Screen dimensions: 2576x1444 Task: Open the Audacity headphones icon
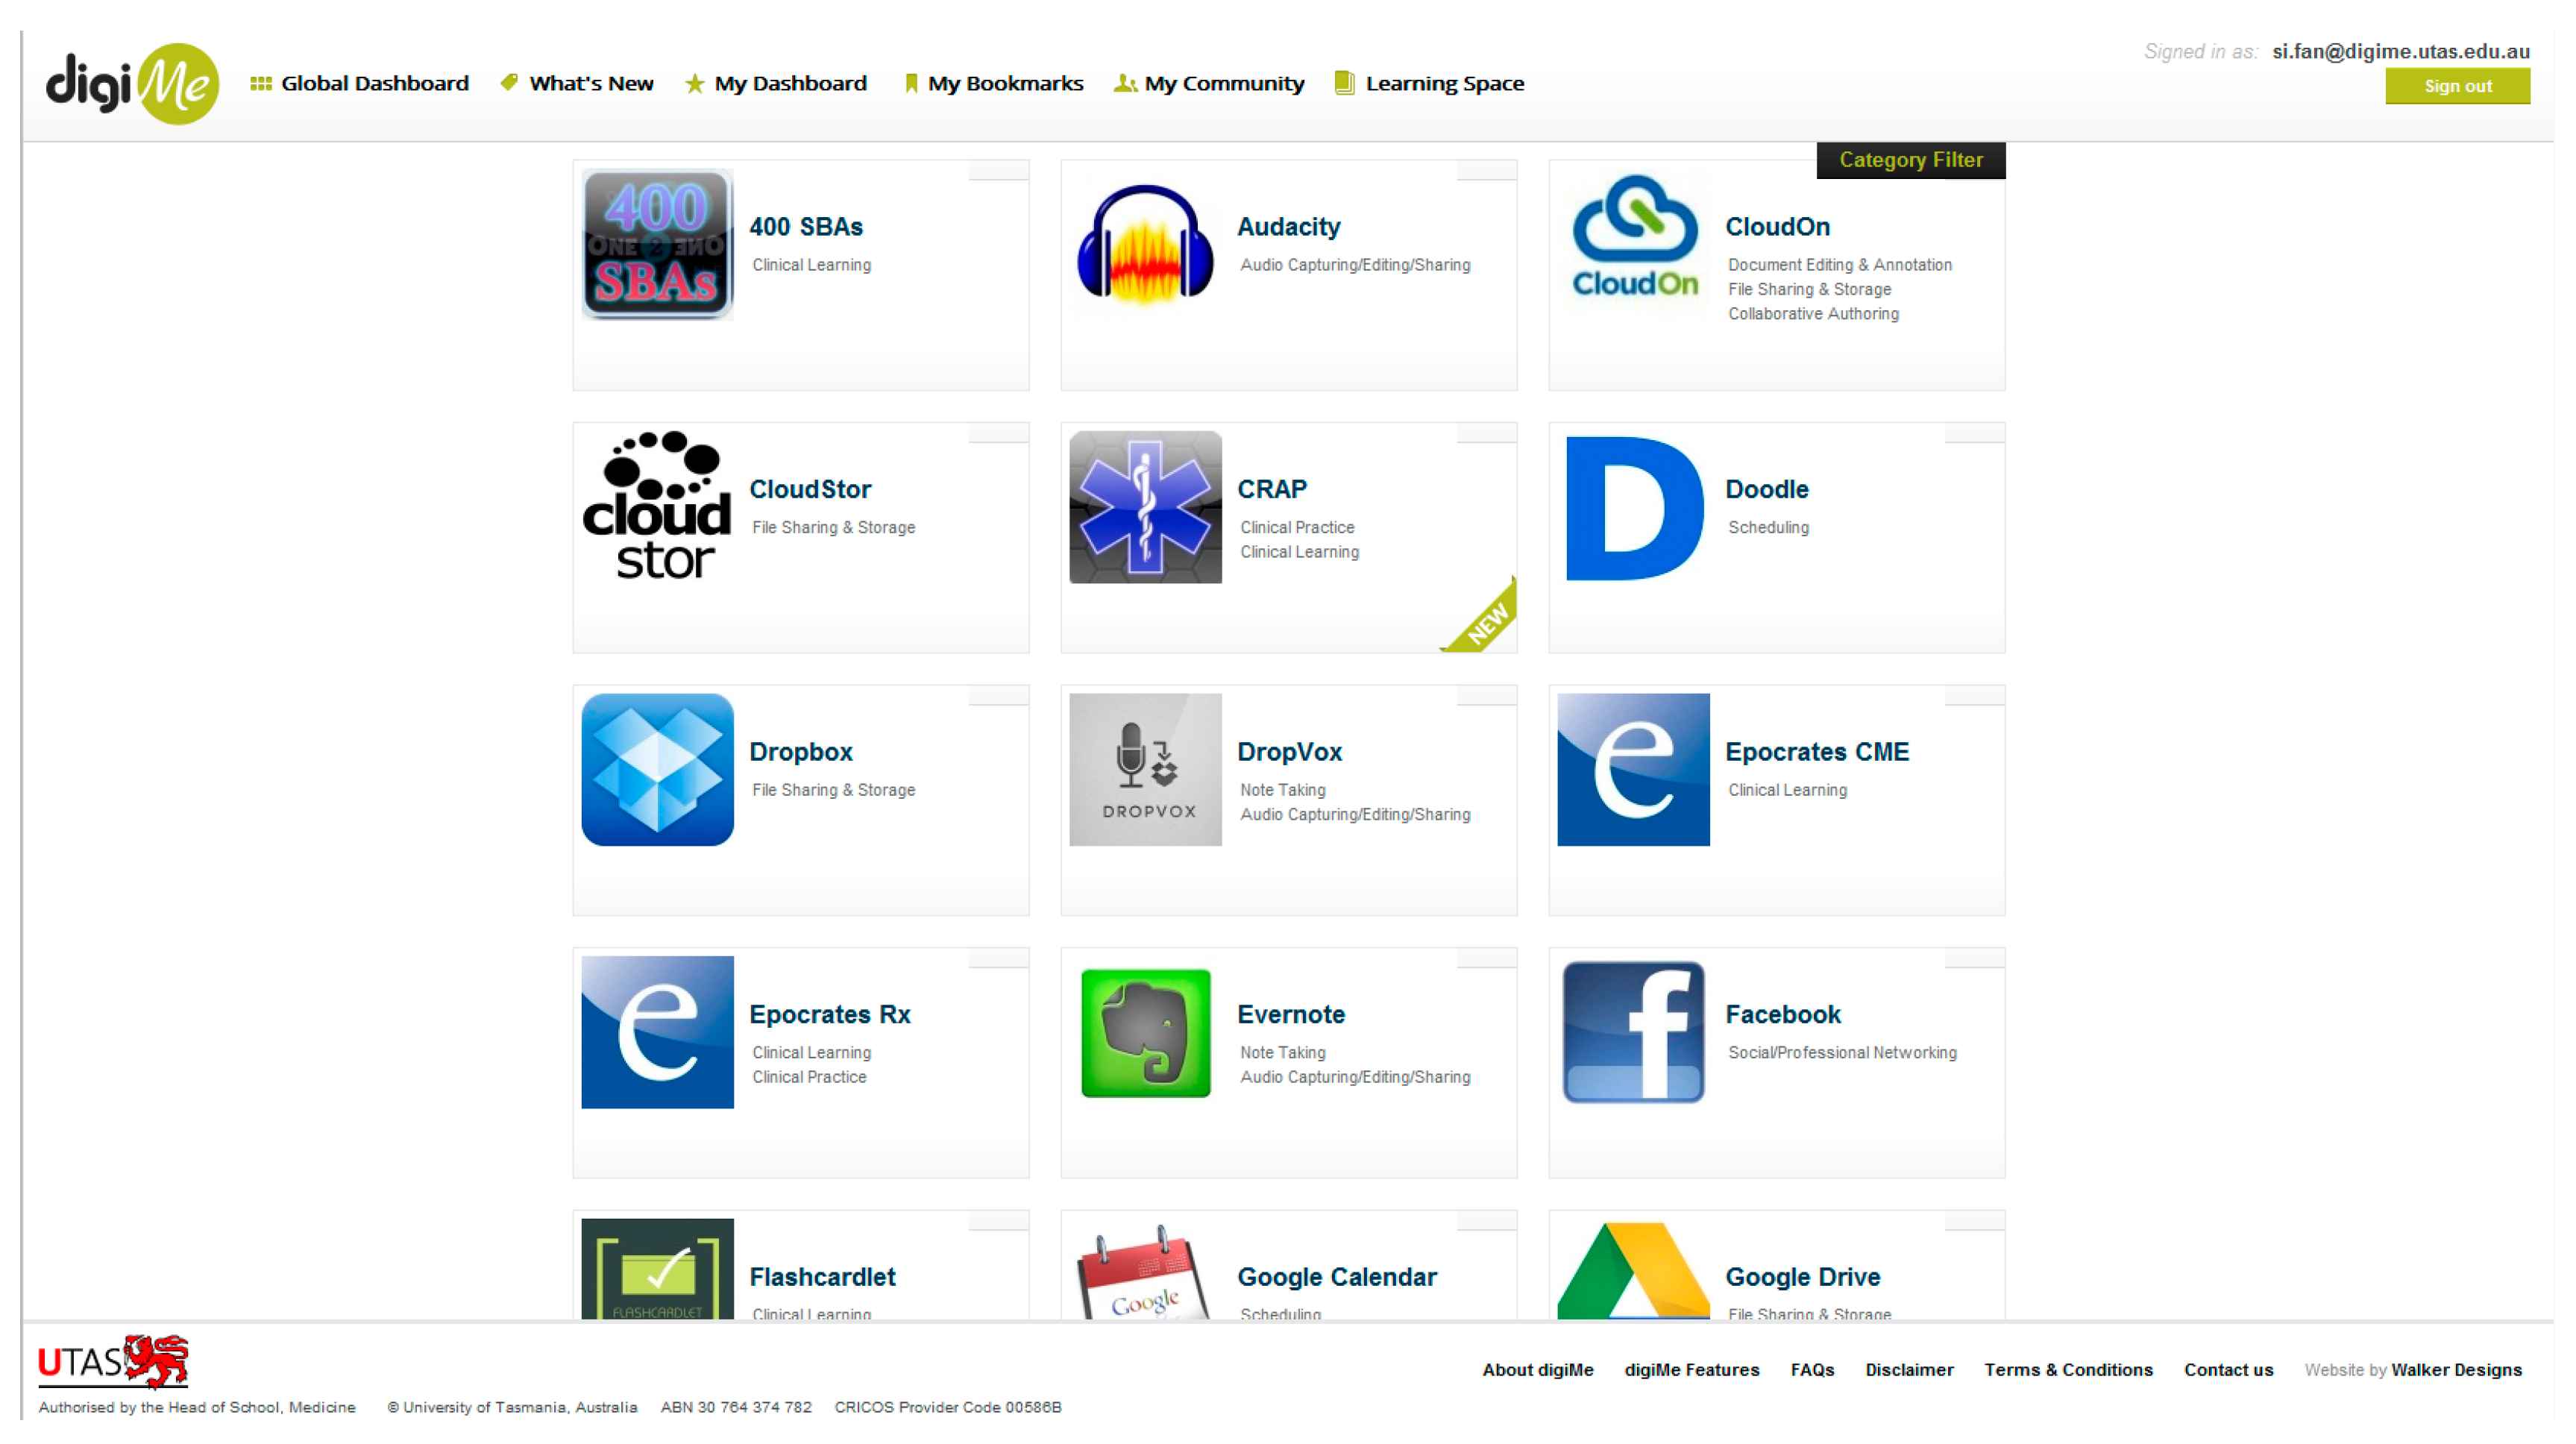point(1145,244)
